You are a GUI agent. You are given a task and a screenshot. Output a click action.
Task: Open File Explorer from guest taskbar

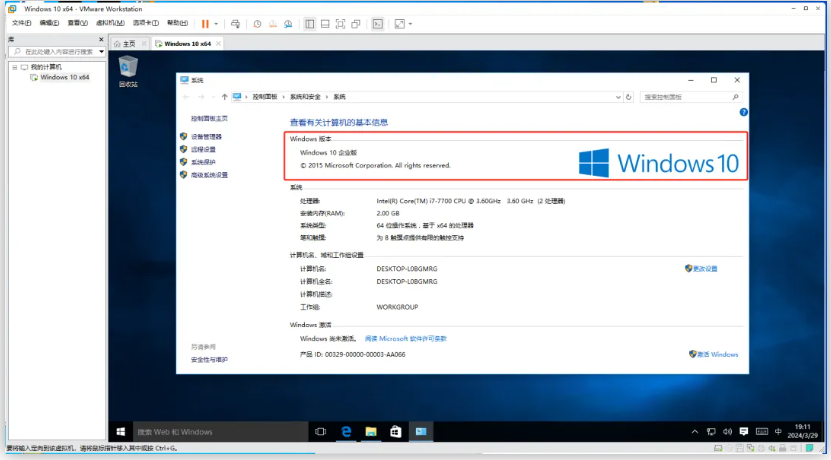click(x=371, y=431)
